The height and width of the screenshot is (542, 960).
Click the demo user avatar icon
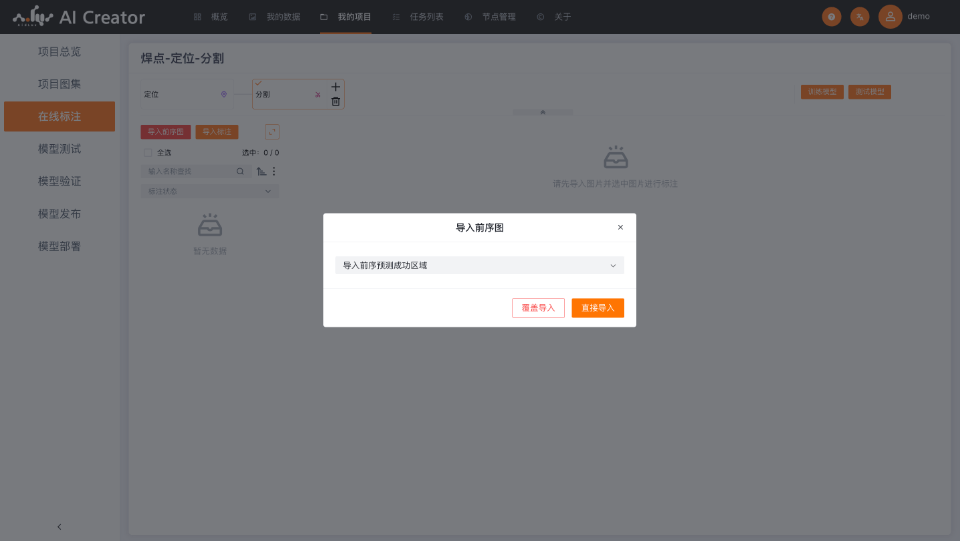(890, 17)
